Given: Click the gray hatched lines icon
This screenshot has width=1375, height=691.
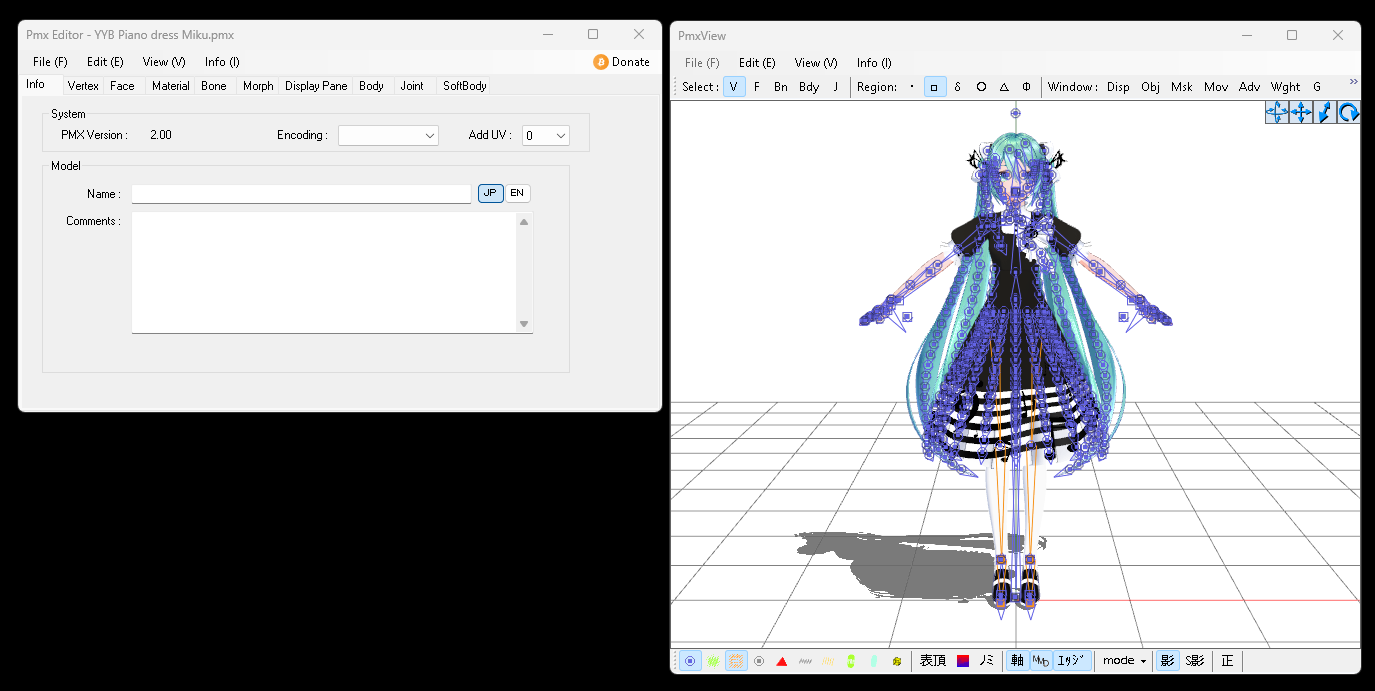Looking at the screenshot, I should point(805,661).
